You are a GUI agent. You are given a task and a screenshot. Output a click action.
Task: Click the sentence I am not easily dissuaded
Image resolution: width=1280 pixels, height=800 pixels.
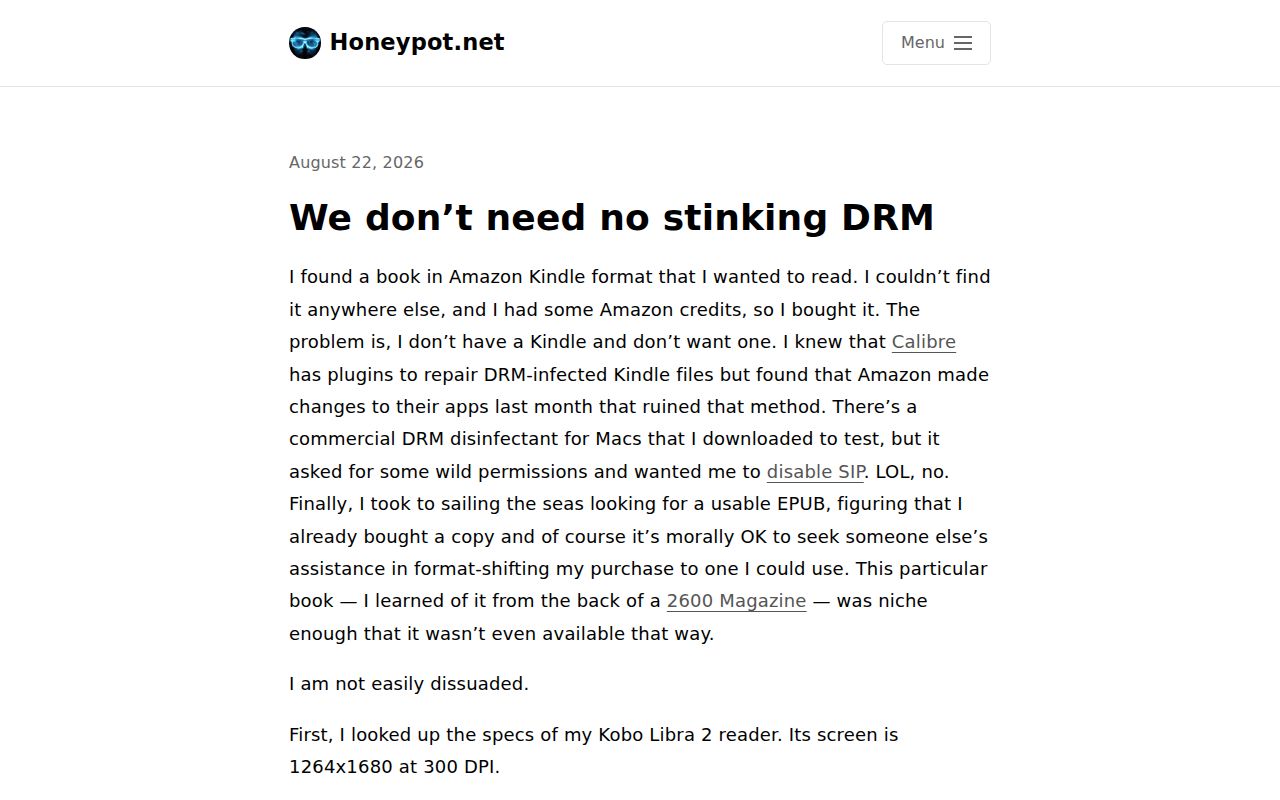(x=408, y=684)
